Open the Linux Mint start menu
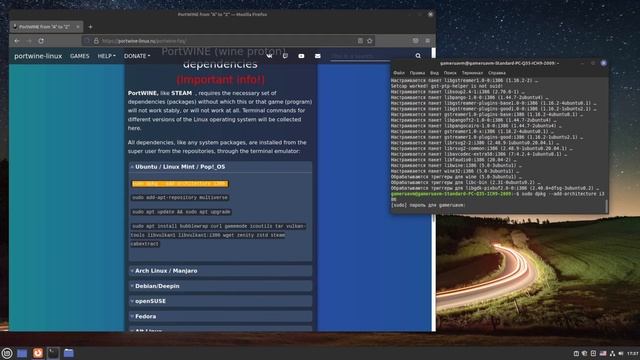The image size is (640, 360). [x=7, y=353]
